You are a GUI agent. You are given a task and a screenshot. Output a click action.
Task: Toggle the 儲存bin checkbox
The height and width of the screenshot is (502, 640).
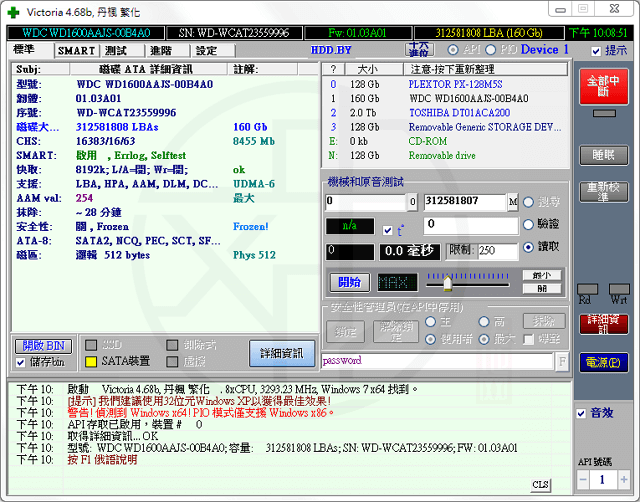[21, 362]
